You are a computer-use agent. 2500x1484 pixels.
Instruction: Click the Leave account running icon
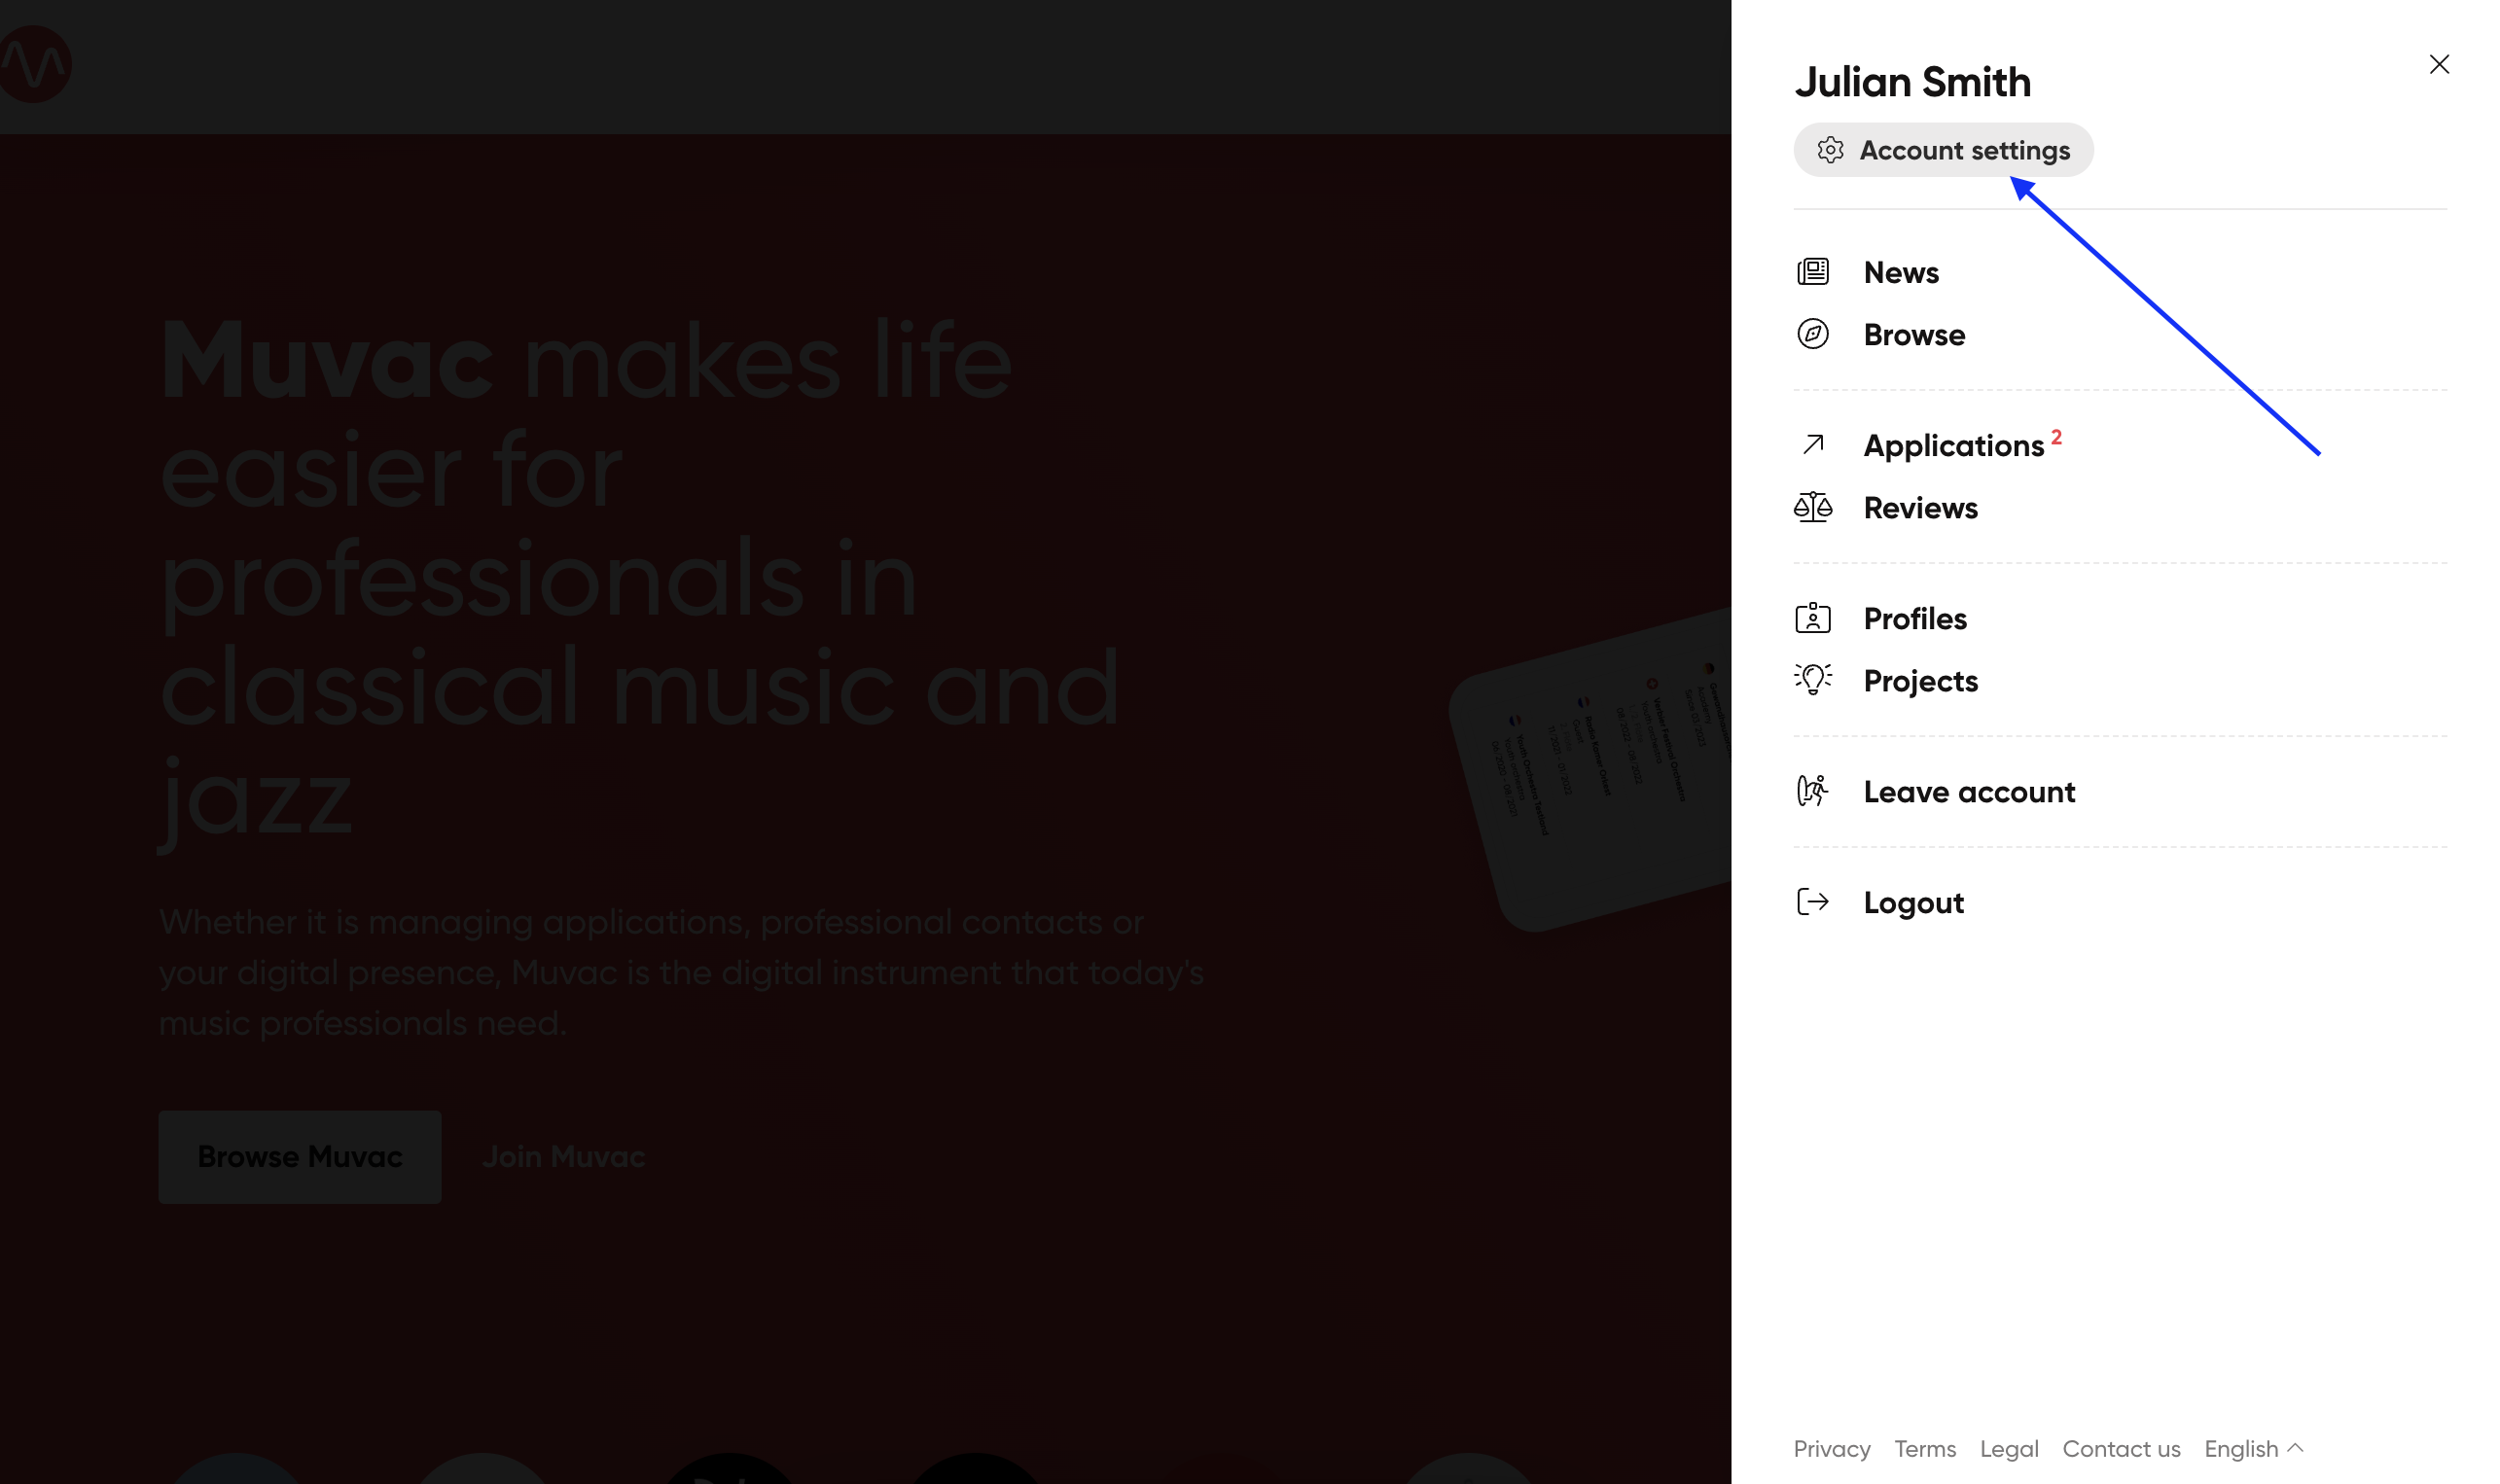point(1813,791)
